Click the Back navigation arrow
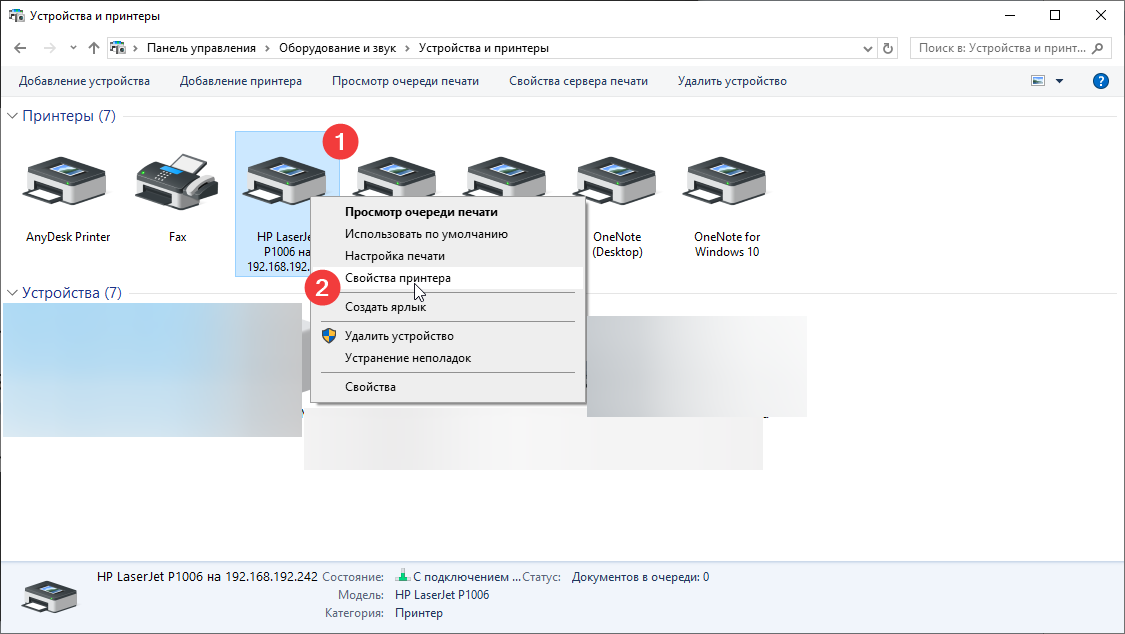Viewport: 1125px width, 634px height. (x=21, y=48)
